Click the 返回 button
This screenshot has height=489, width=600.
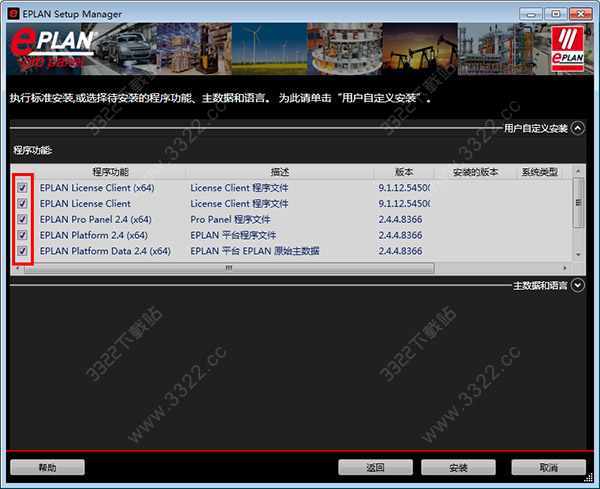point(375,467)
